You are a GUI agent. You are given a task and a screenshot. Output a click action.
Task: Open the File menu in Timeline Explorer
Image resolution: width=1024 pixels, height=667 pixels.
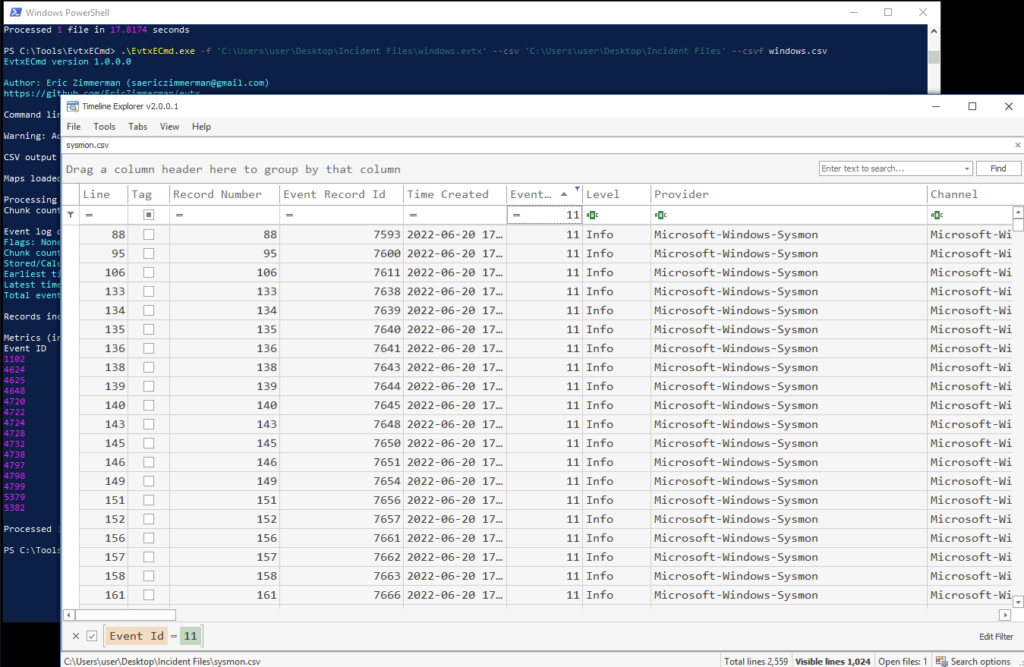pos(73,127)
